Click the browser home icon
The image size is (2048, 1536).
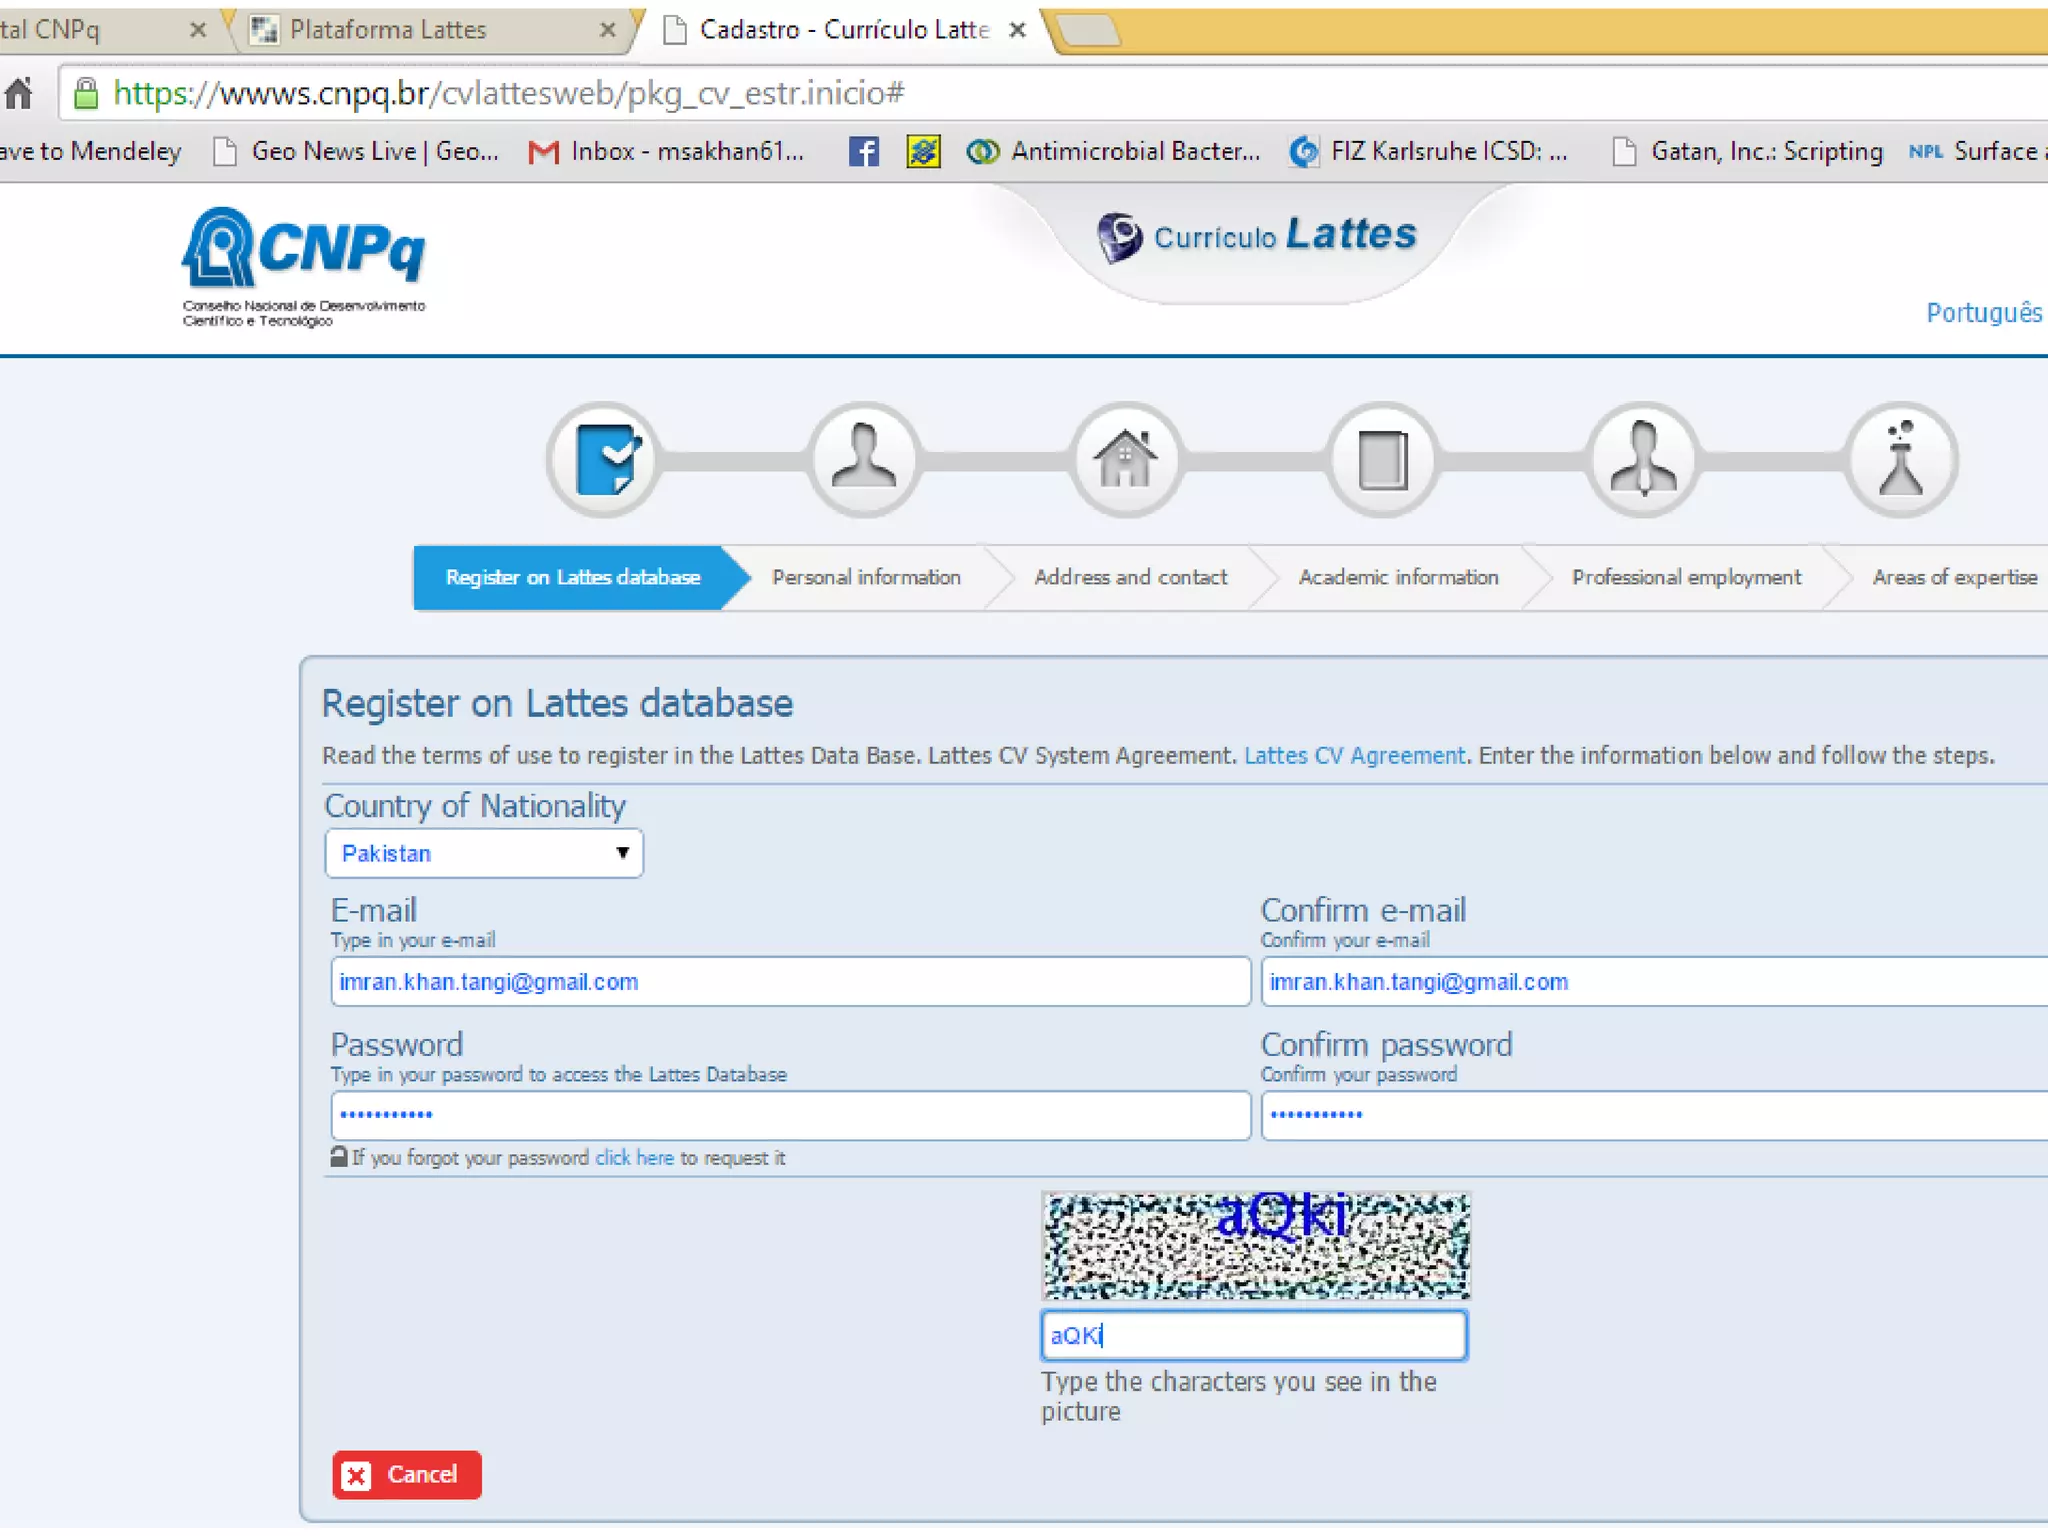click(20, 94)
